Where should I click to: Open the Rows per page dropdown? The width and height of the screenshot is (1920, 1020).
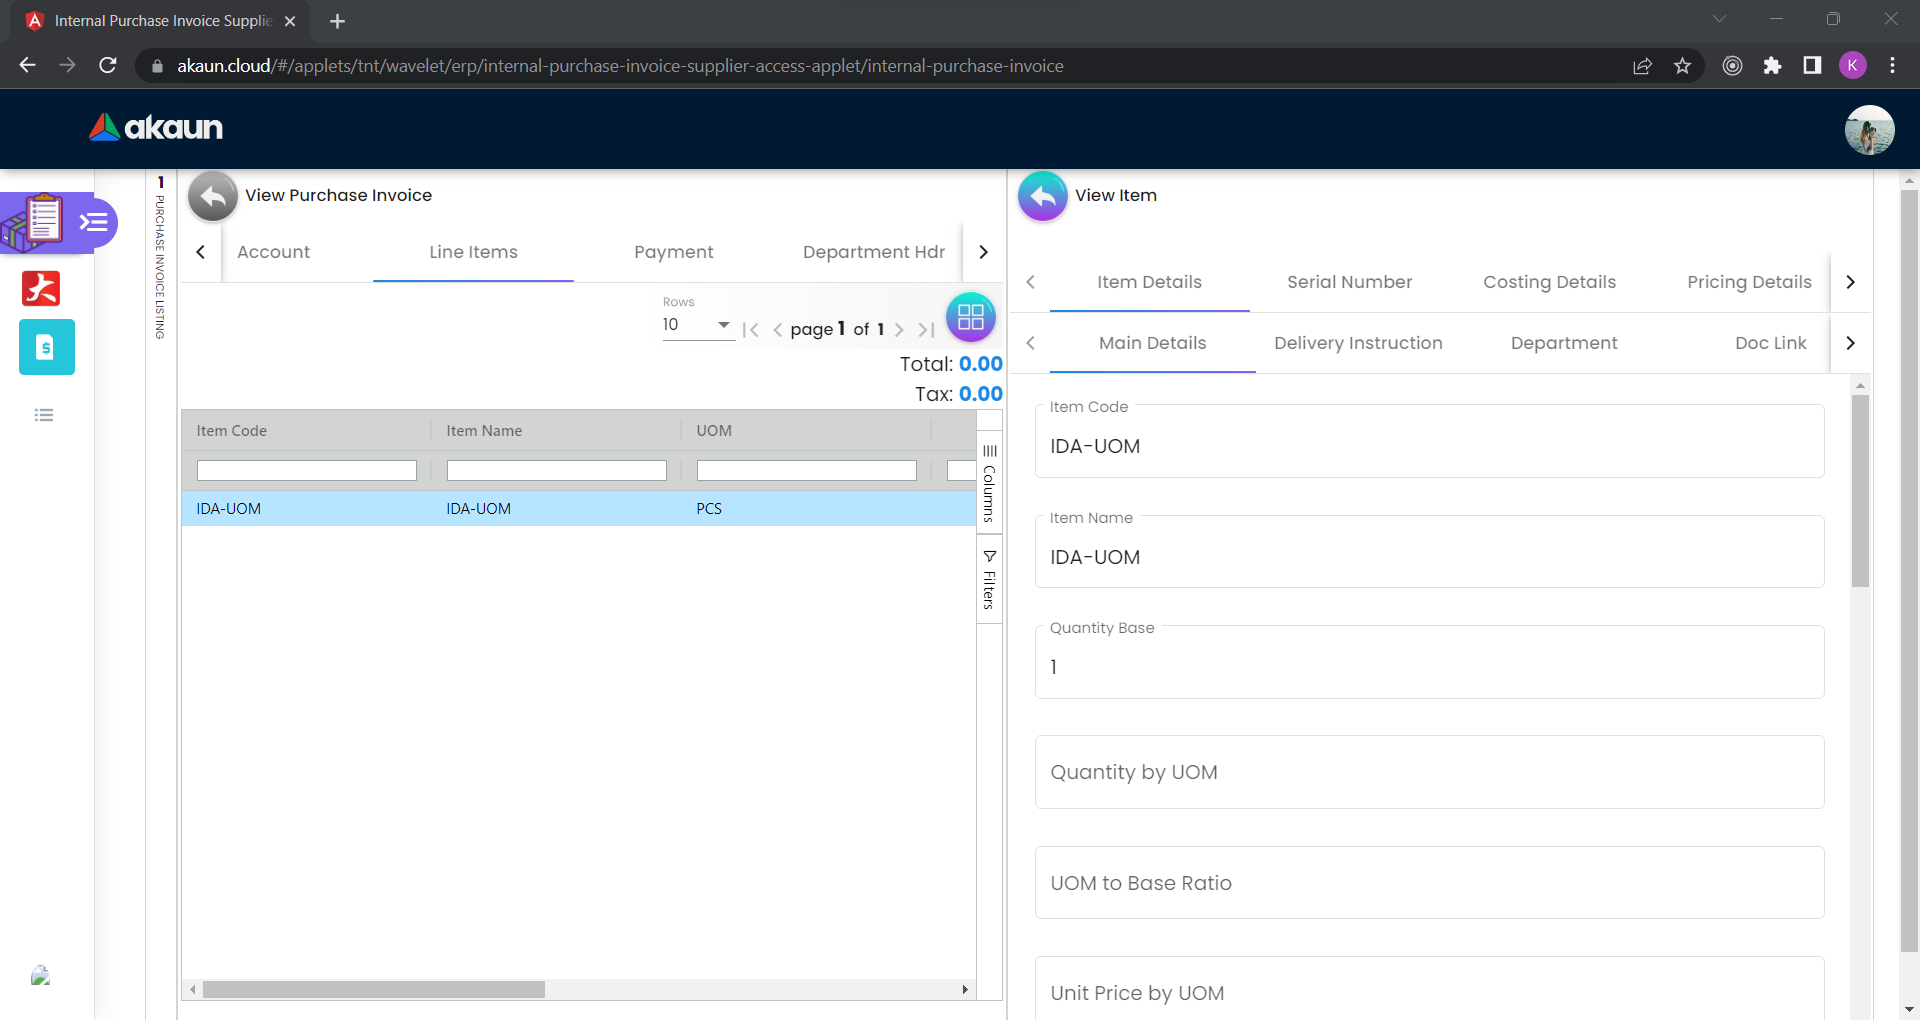point(697,325)
